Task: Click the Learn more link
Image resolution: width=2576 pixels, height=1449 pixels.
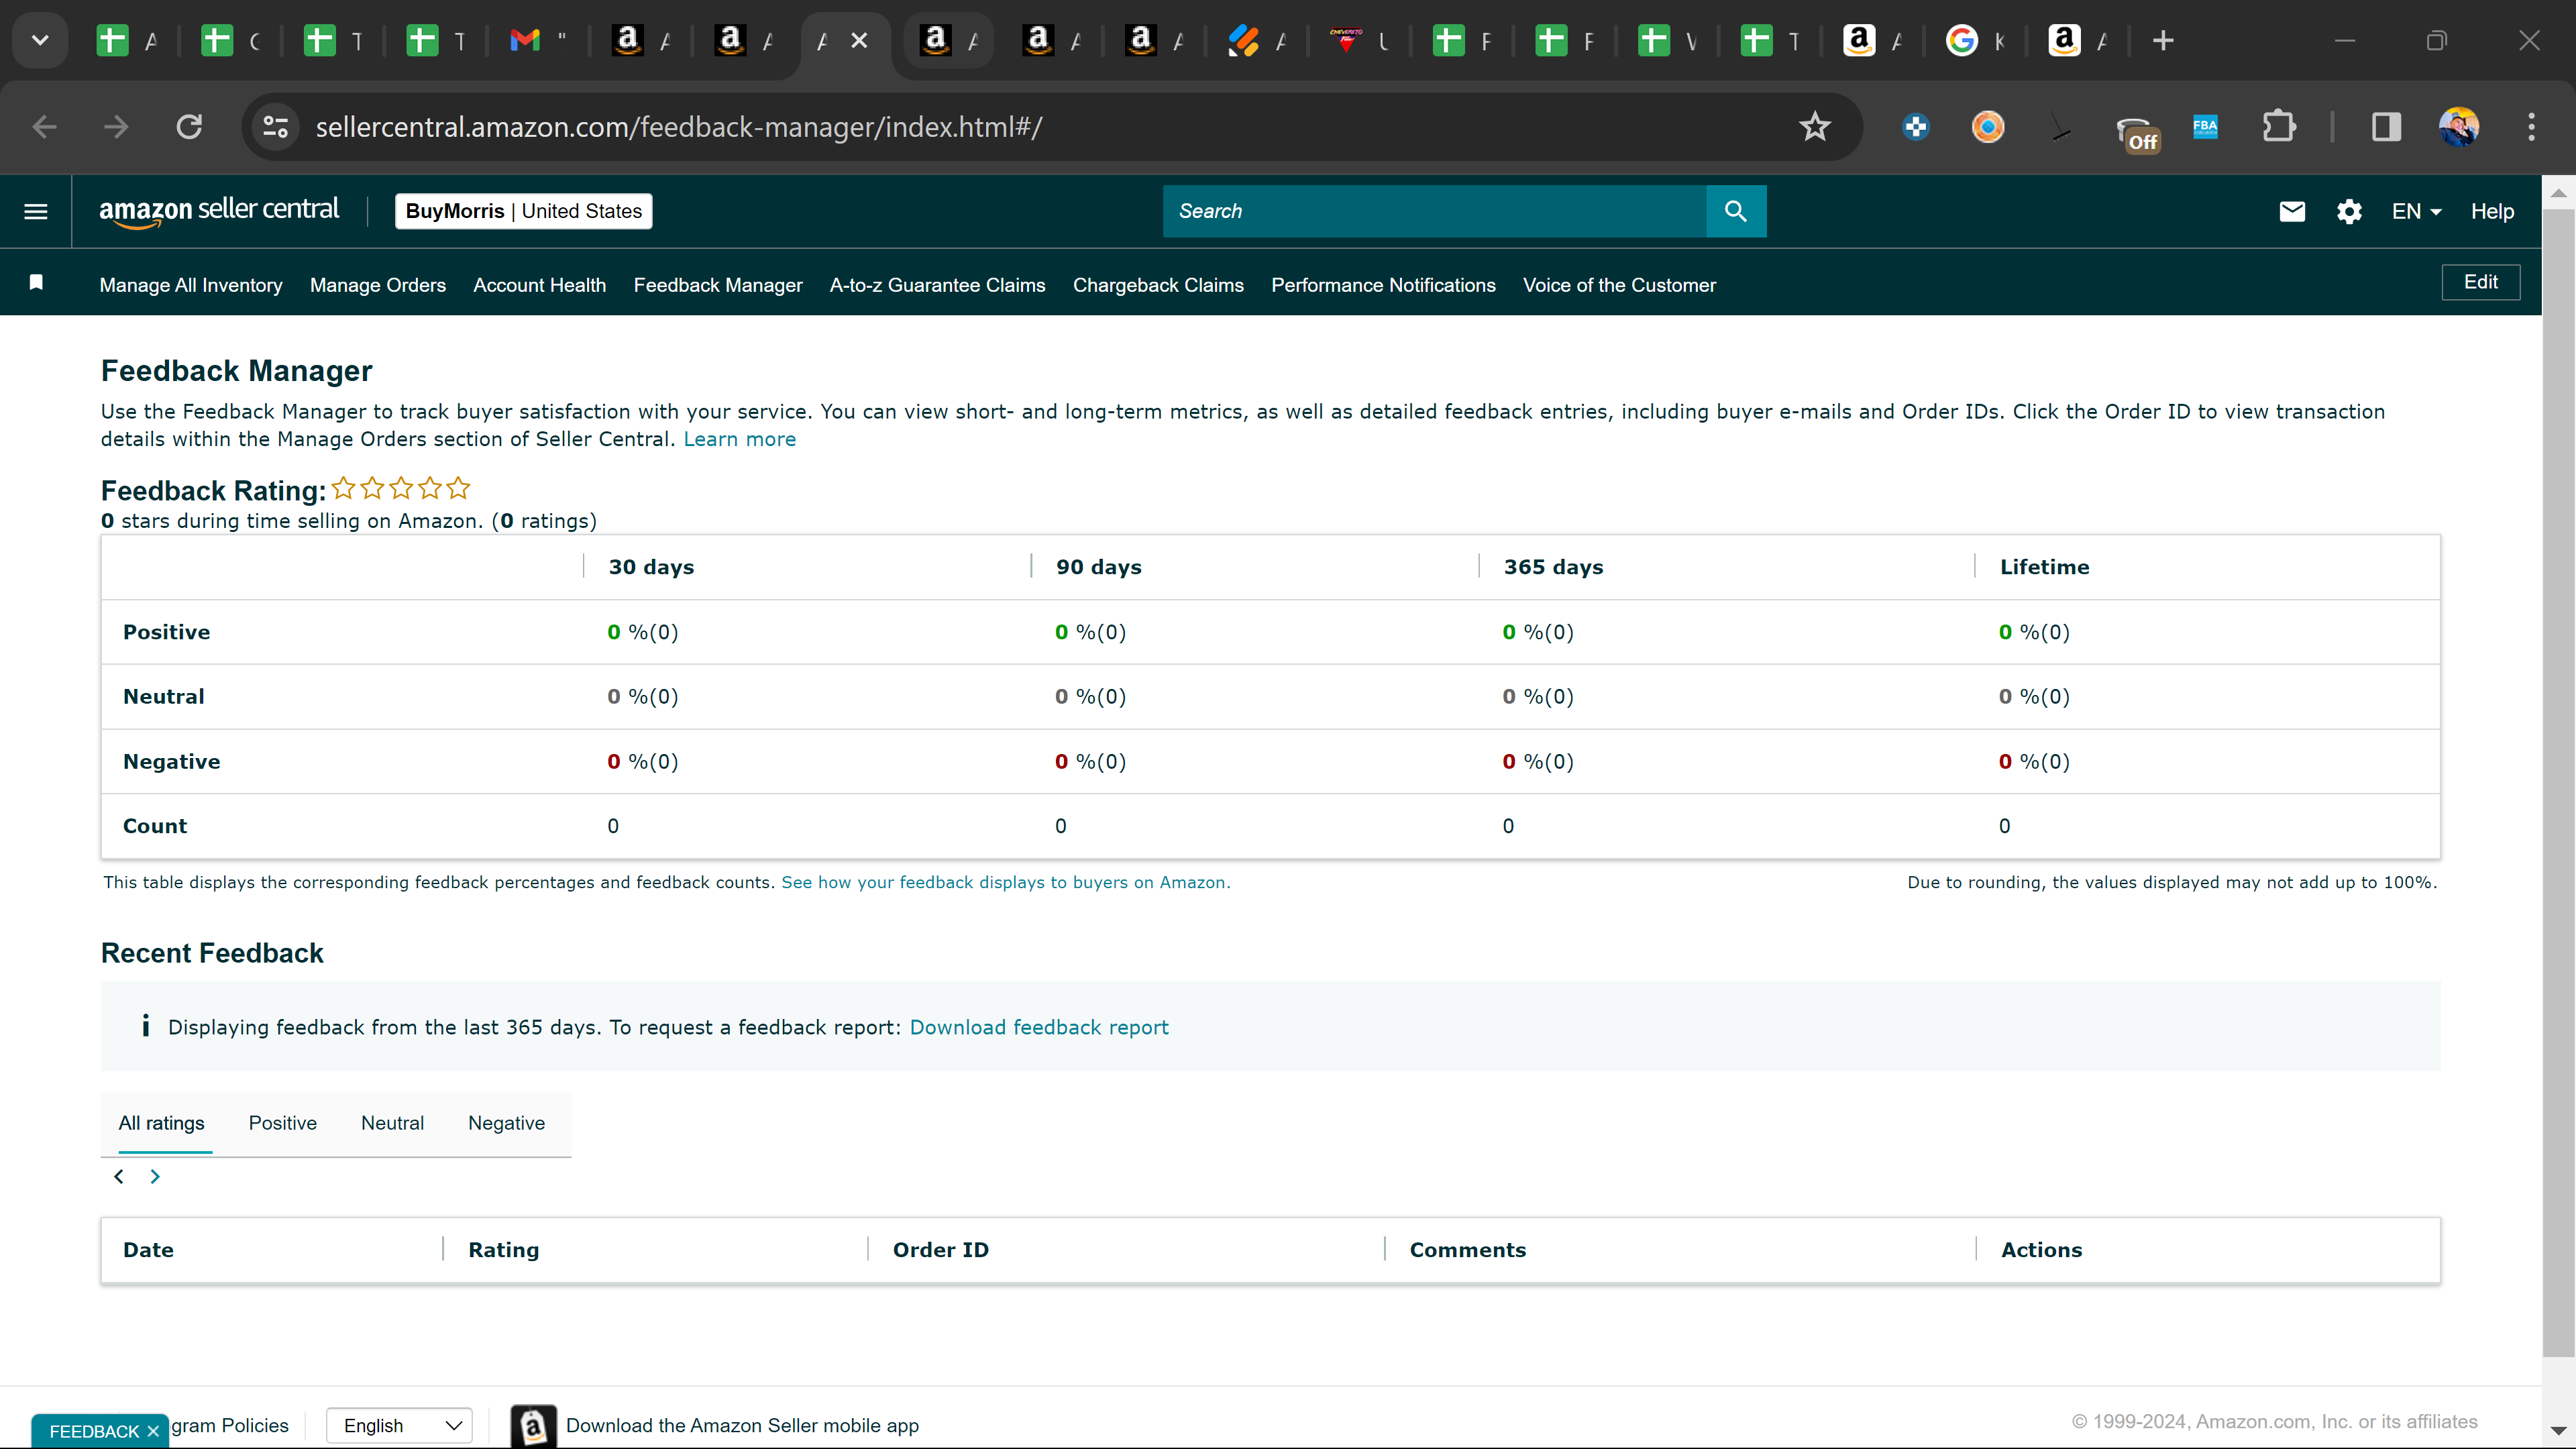Action: [x=739, y=439]
